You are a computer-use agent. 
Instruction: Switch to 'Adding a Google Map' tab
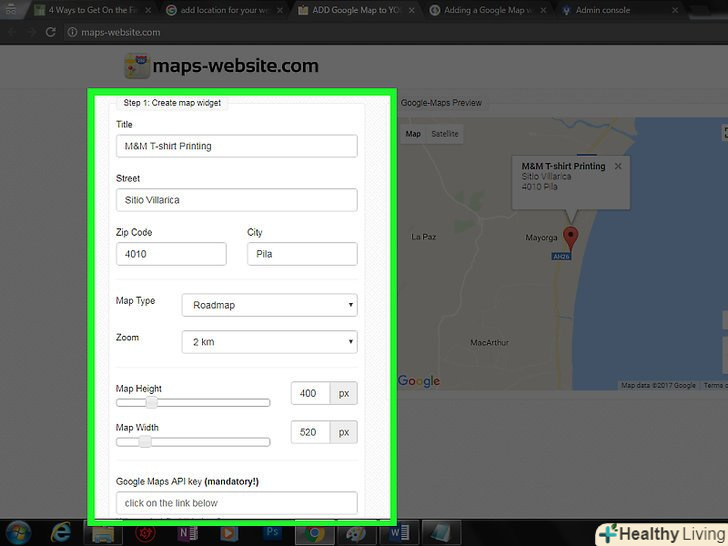[x=487, y=10]
